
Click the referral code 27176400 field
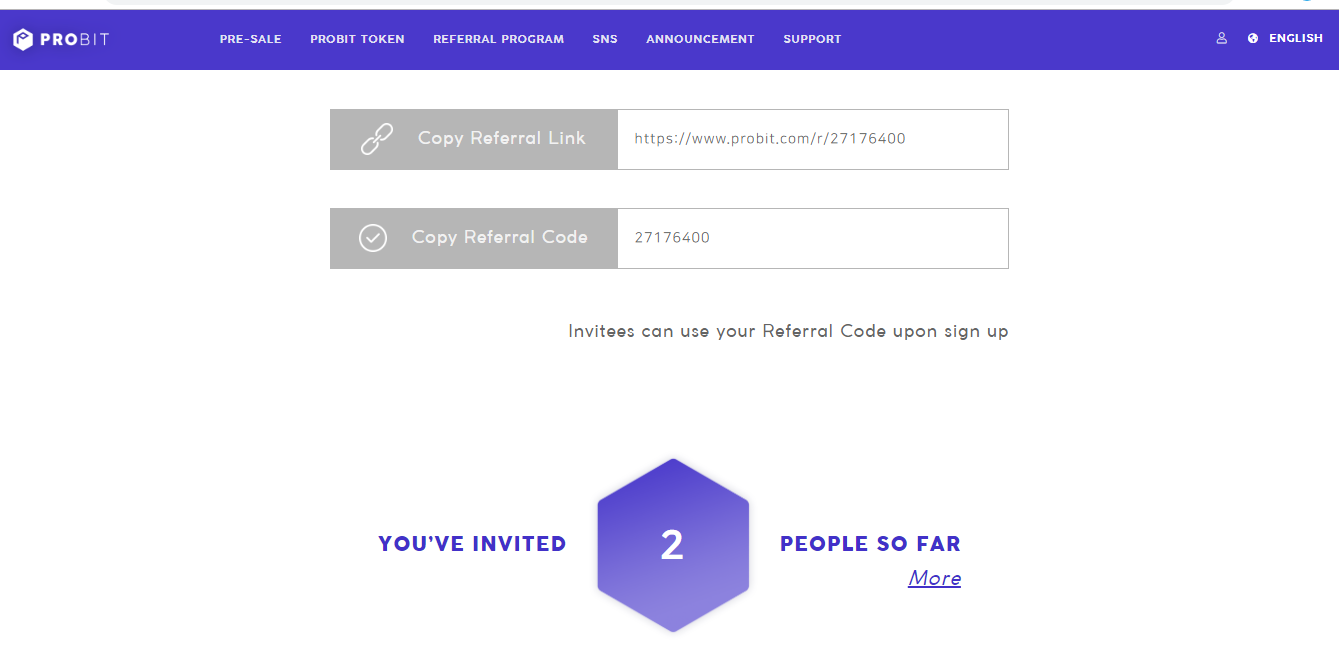813,238
